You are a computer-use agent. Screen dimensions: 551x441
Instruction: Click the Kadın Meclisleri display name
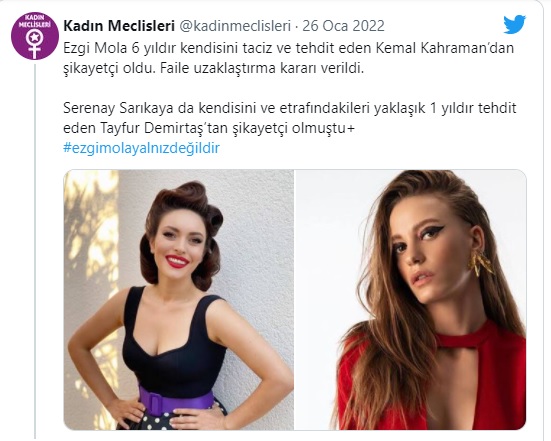(119, 26)
